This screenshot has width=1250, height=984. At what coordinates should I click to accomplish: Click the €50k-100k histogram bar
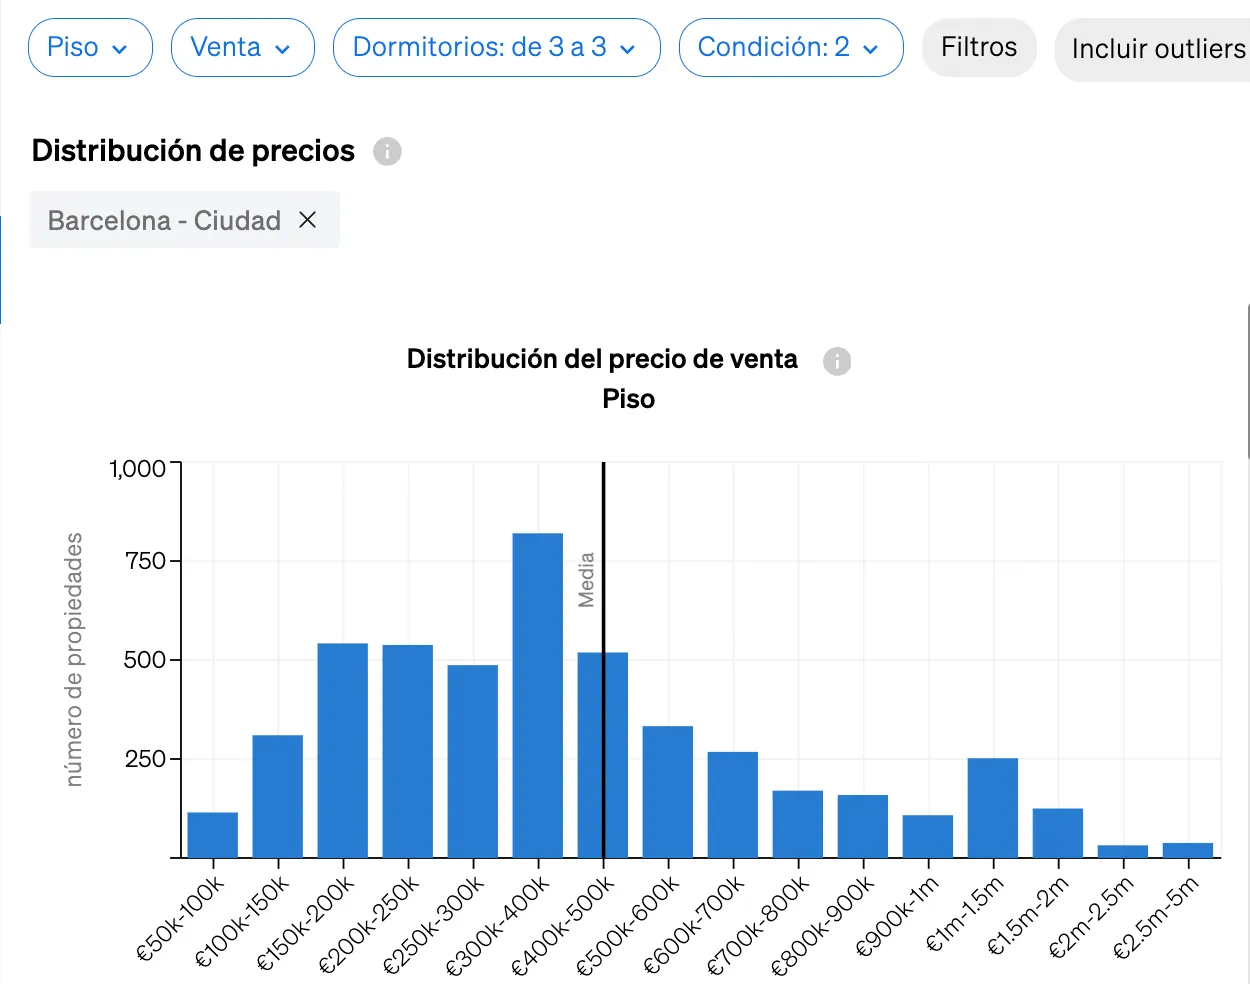(213, 835)
